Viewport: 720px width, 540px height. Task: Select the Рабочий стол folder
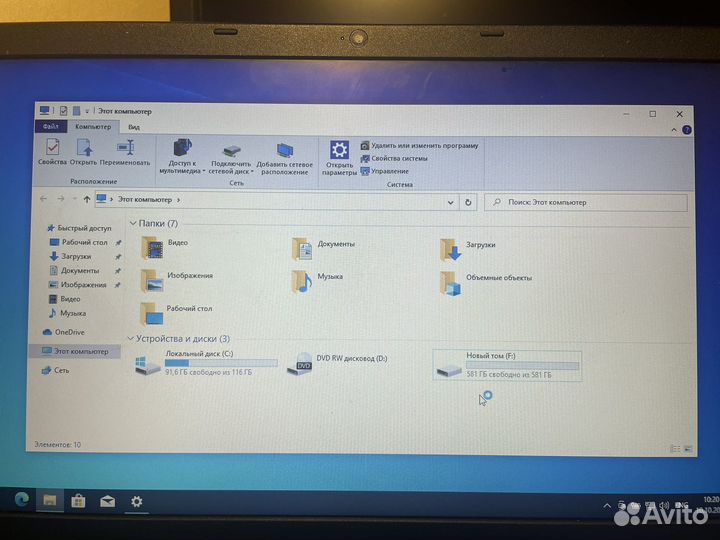176,314
